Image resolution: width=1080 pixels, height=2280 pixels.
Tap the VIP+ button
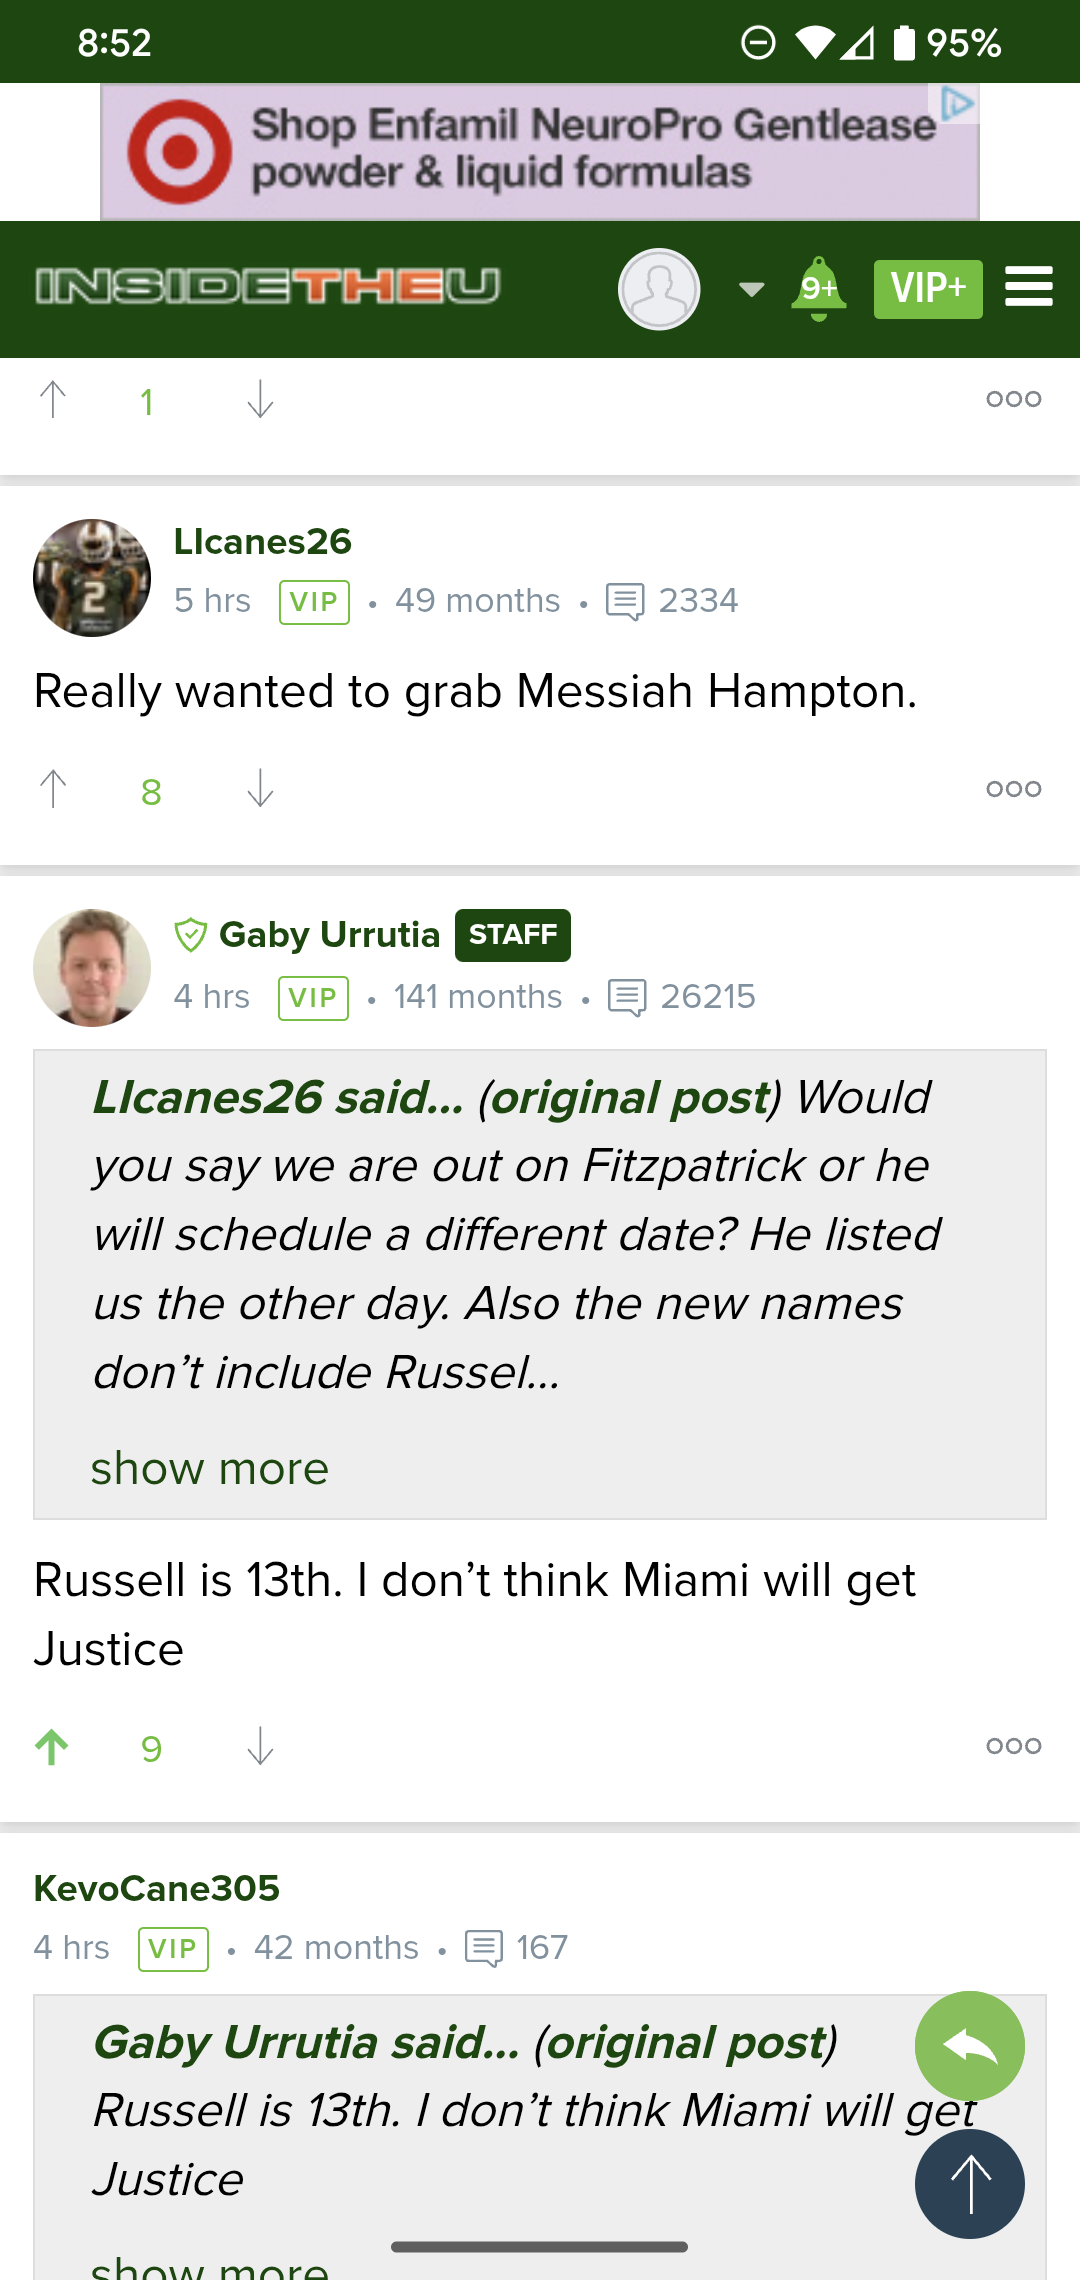[x=927, y=289]
